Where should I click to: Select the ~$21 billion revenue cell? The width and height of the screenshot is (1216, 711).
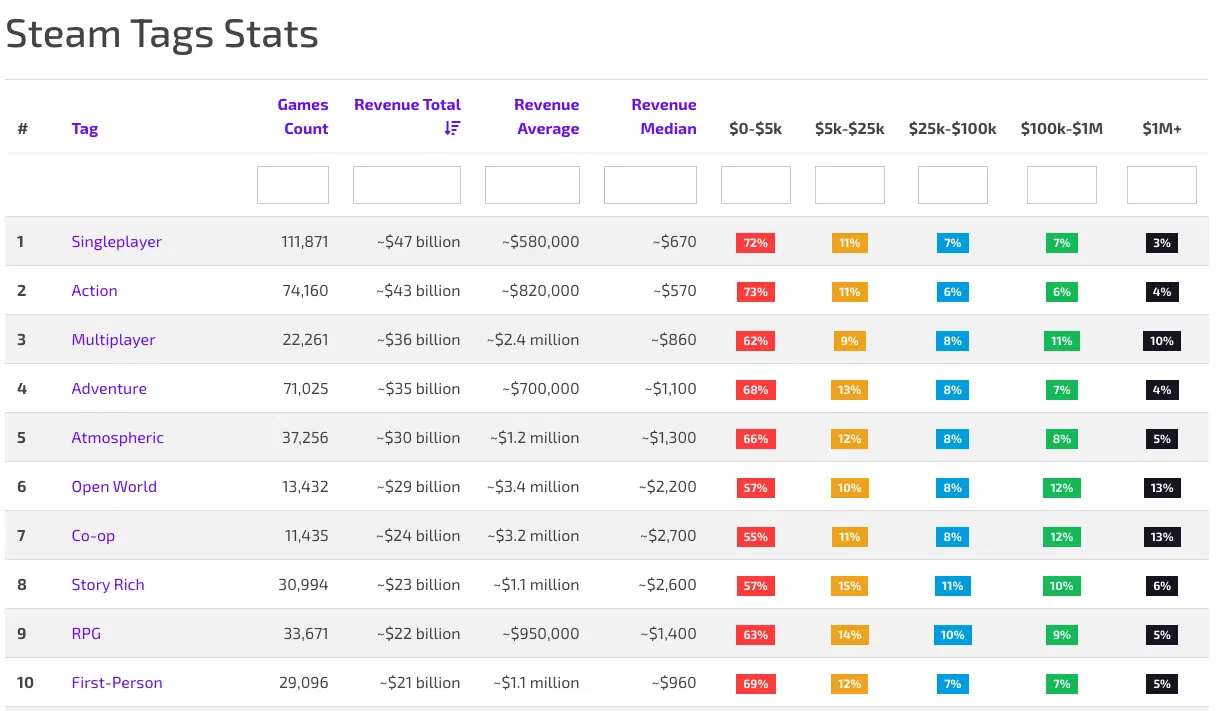[420, 683]
